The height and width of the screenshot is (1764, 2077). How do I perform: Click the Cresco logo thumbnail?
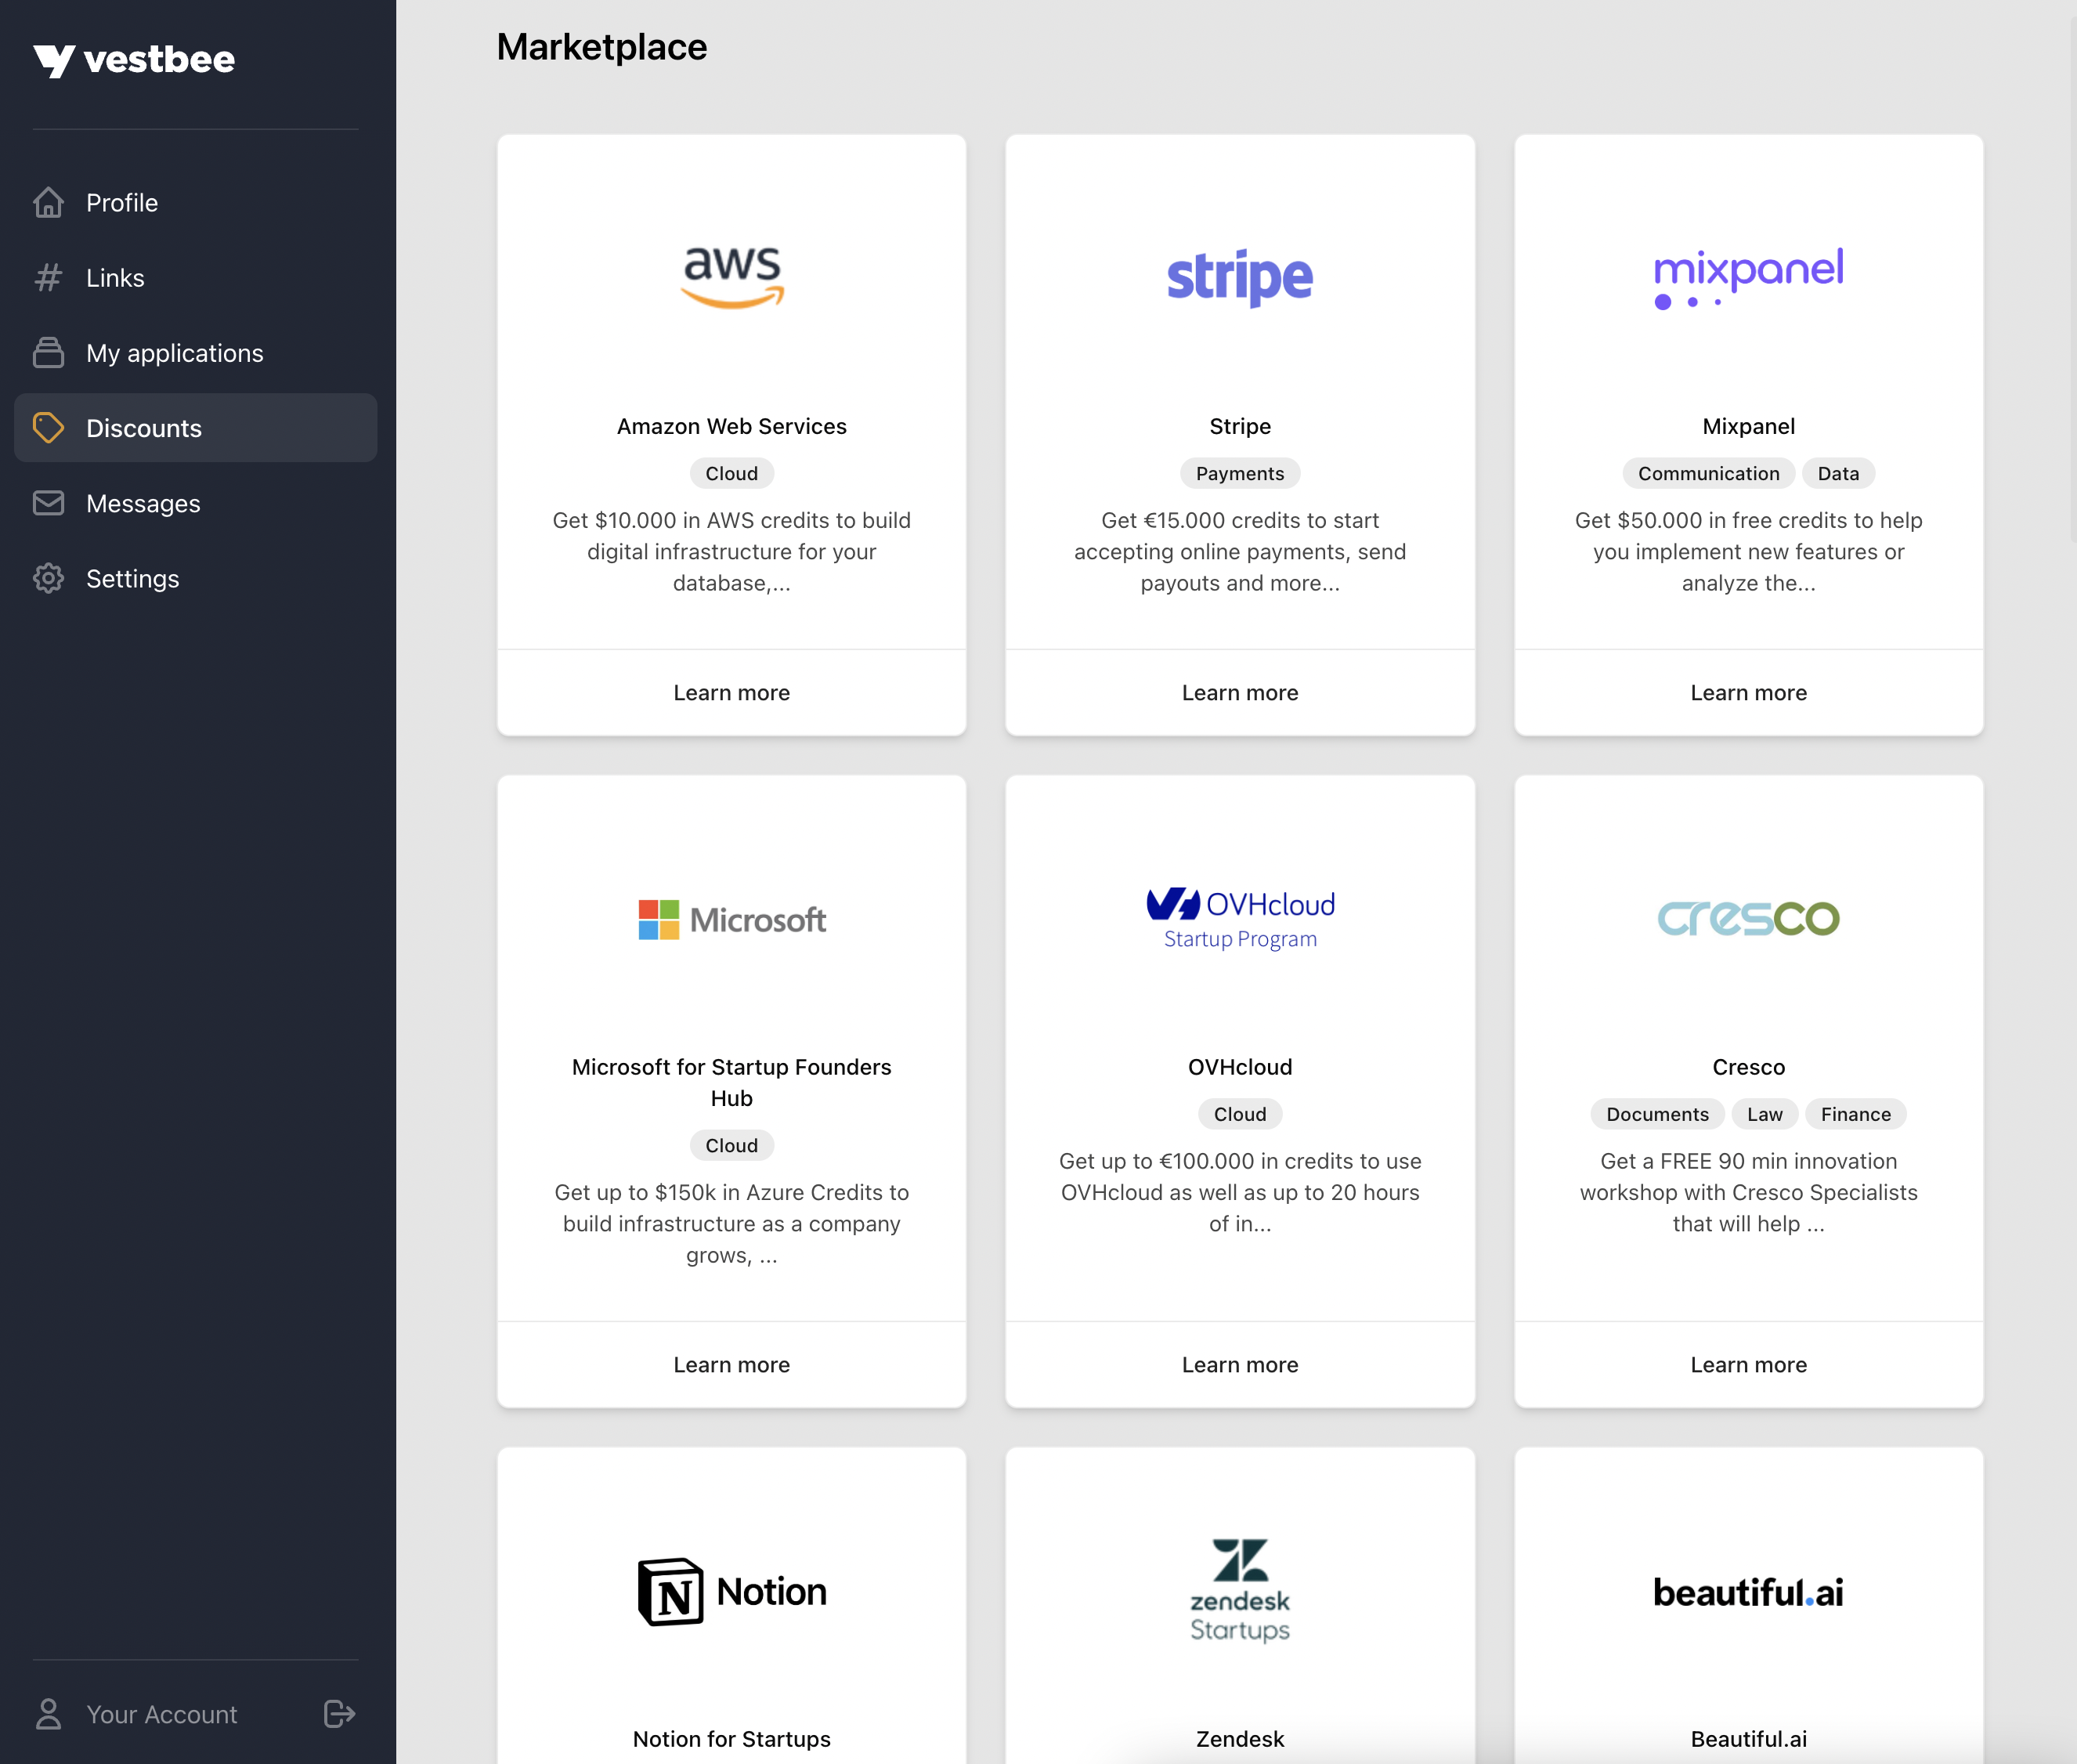pos(1747,918)
